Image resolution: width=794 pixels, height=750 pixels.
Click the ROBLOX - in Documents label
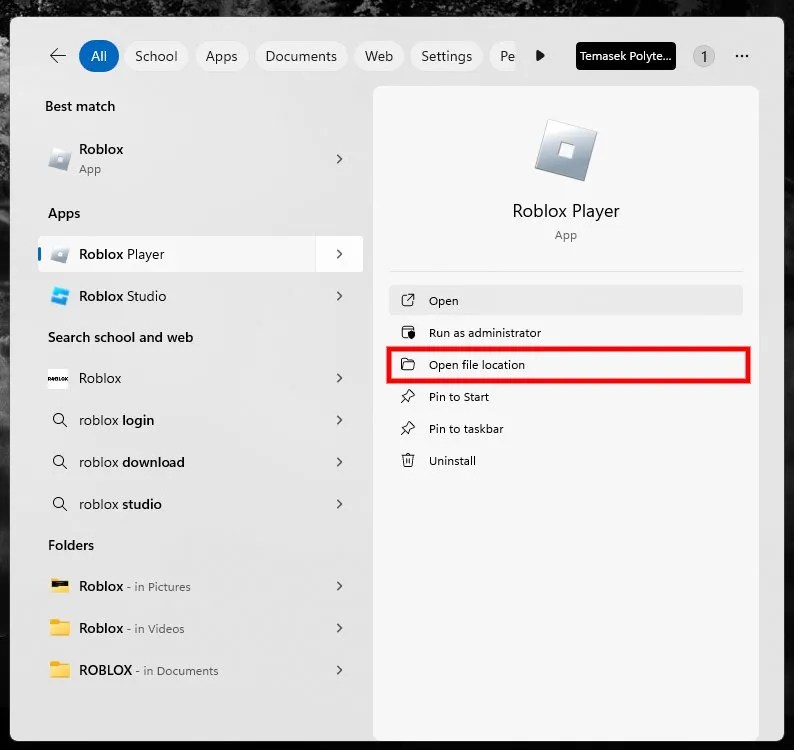click(148, 670)
